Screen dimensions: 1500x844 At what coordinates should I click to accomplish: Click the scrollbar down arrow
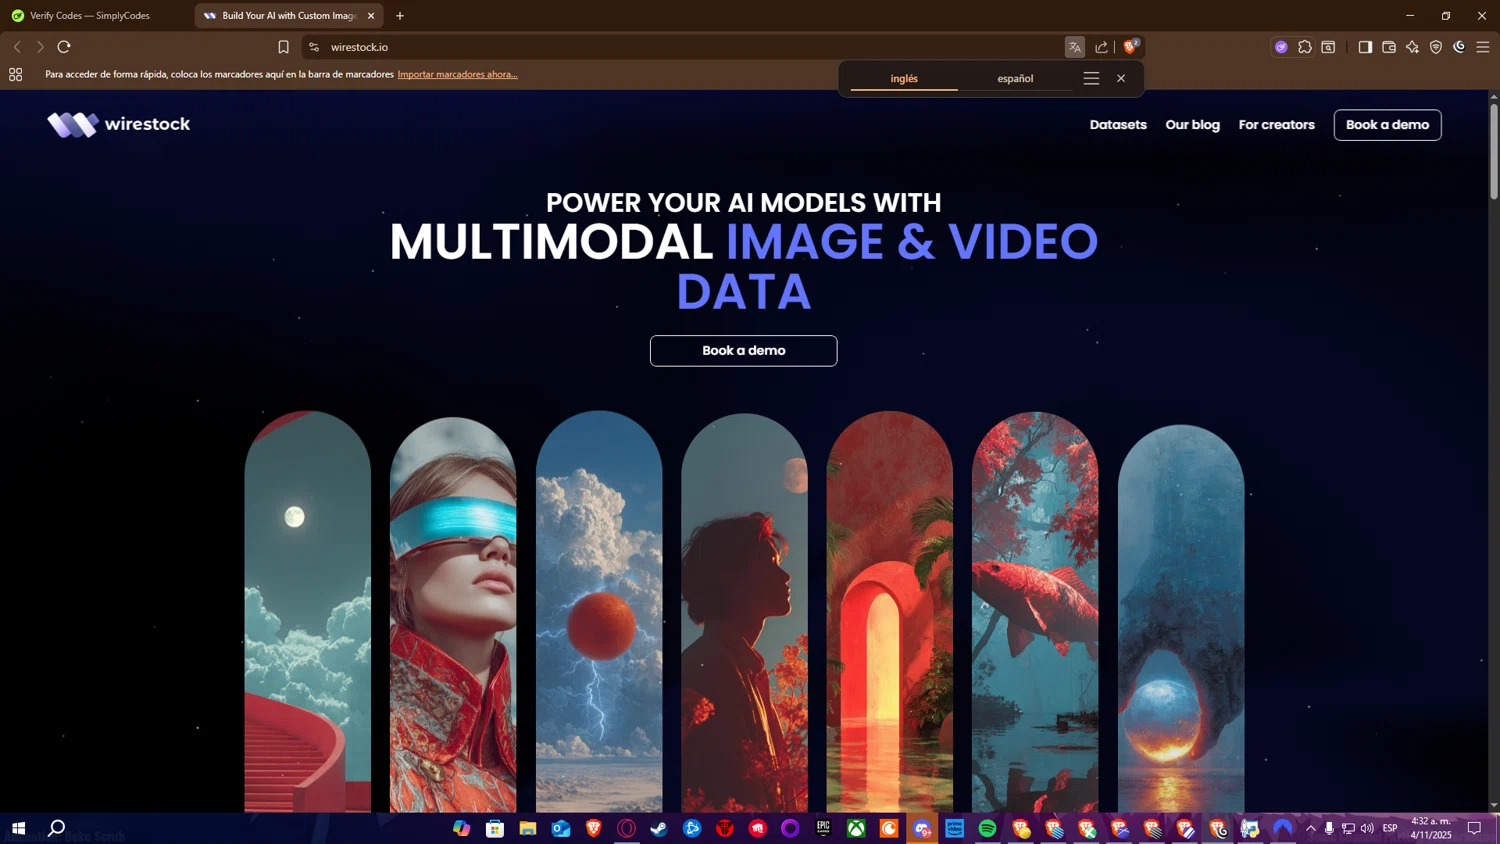point(1494,805)
